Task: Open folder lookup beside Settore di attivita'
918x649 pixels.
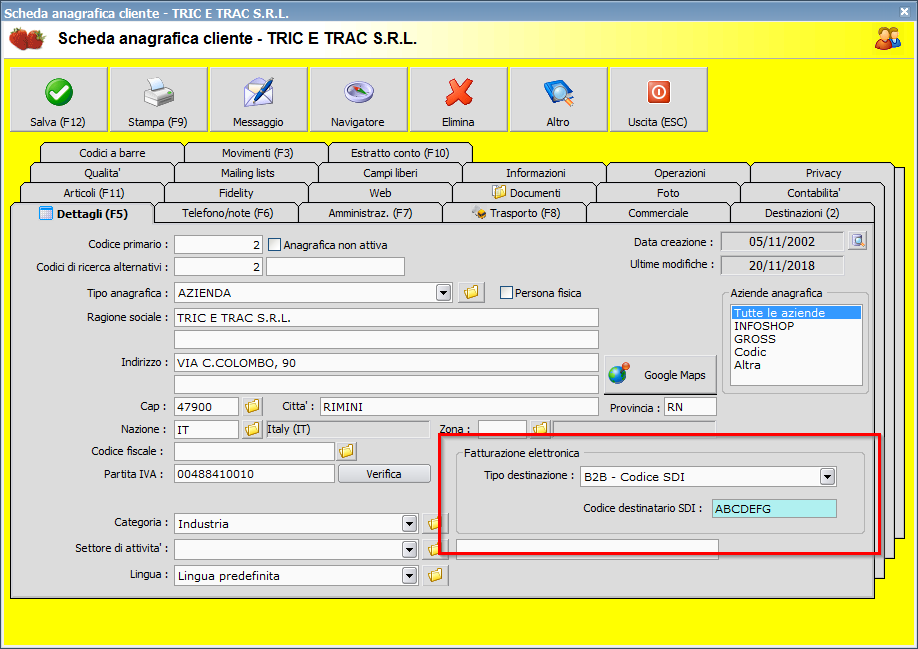Action: click(434, 549)
